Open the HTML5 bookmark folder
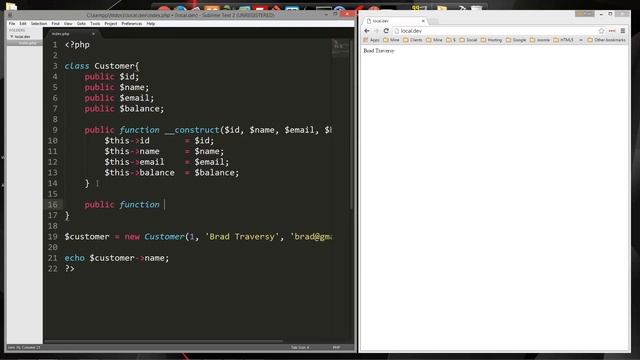 pyautogui.click(x=563, y=40)
